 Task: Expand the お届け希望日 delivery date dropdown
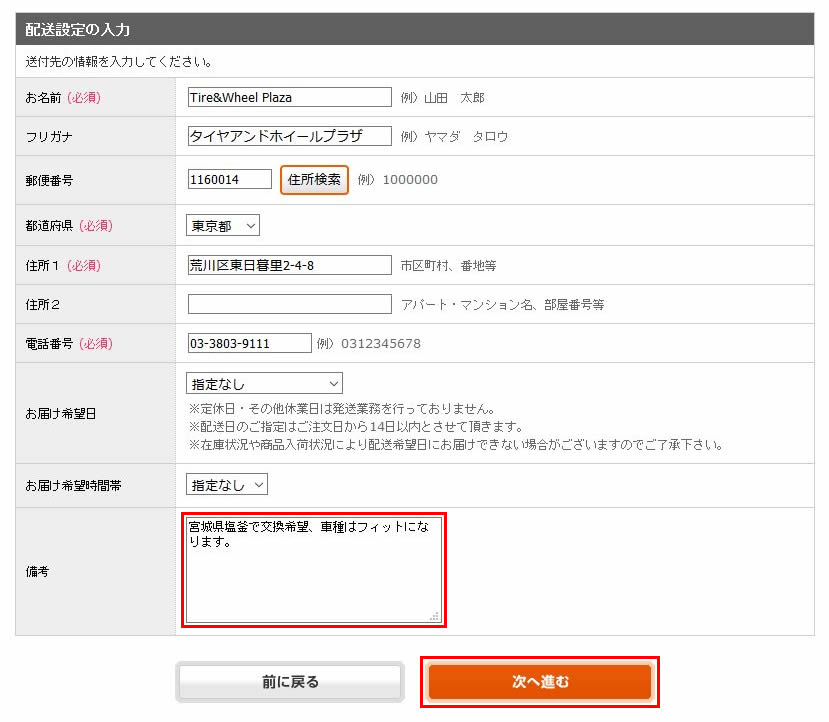click(263, 382)
